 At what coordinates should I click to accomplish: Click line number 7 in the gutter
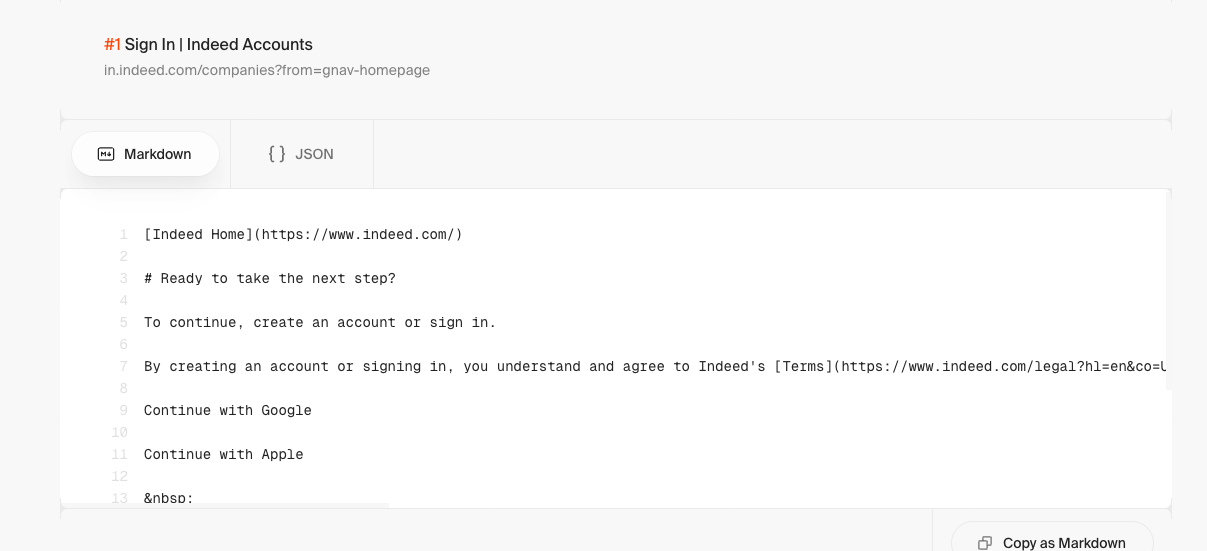coord(123,366)
